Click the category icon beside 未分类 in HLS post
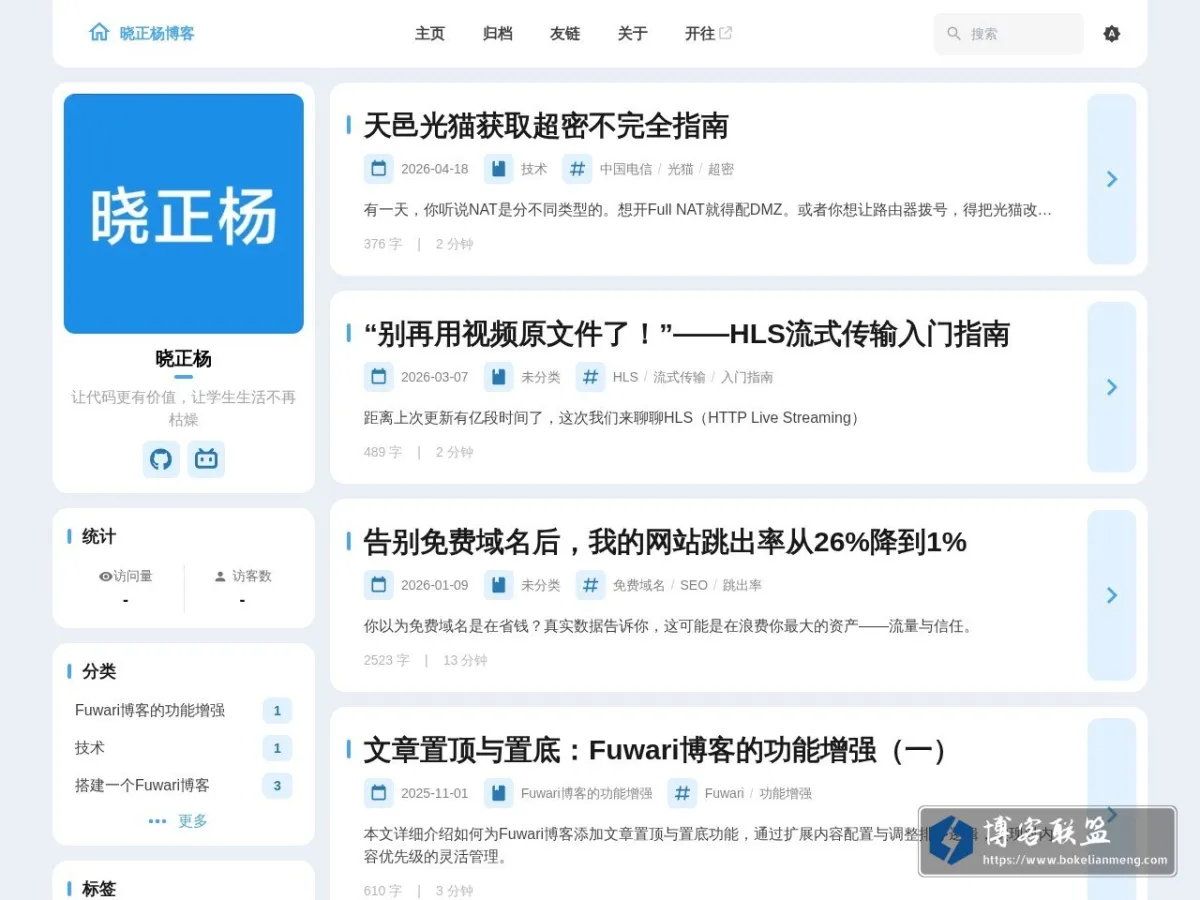1200x900 pixels. pos(498,377)
